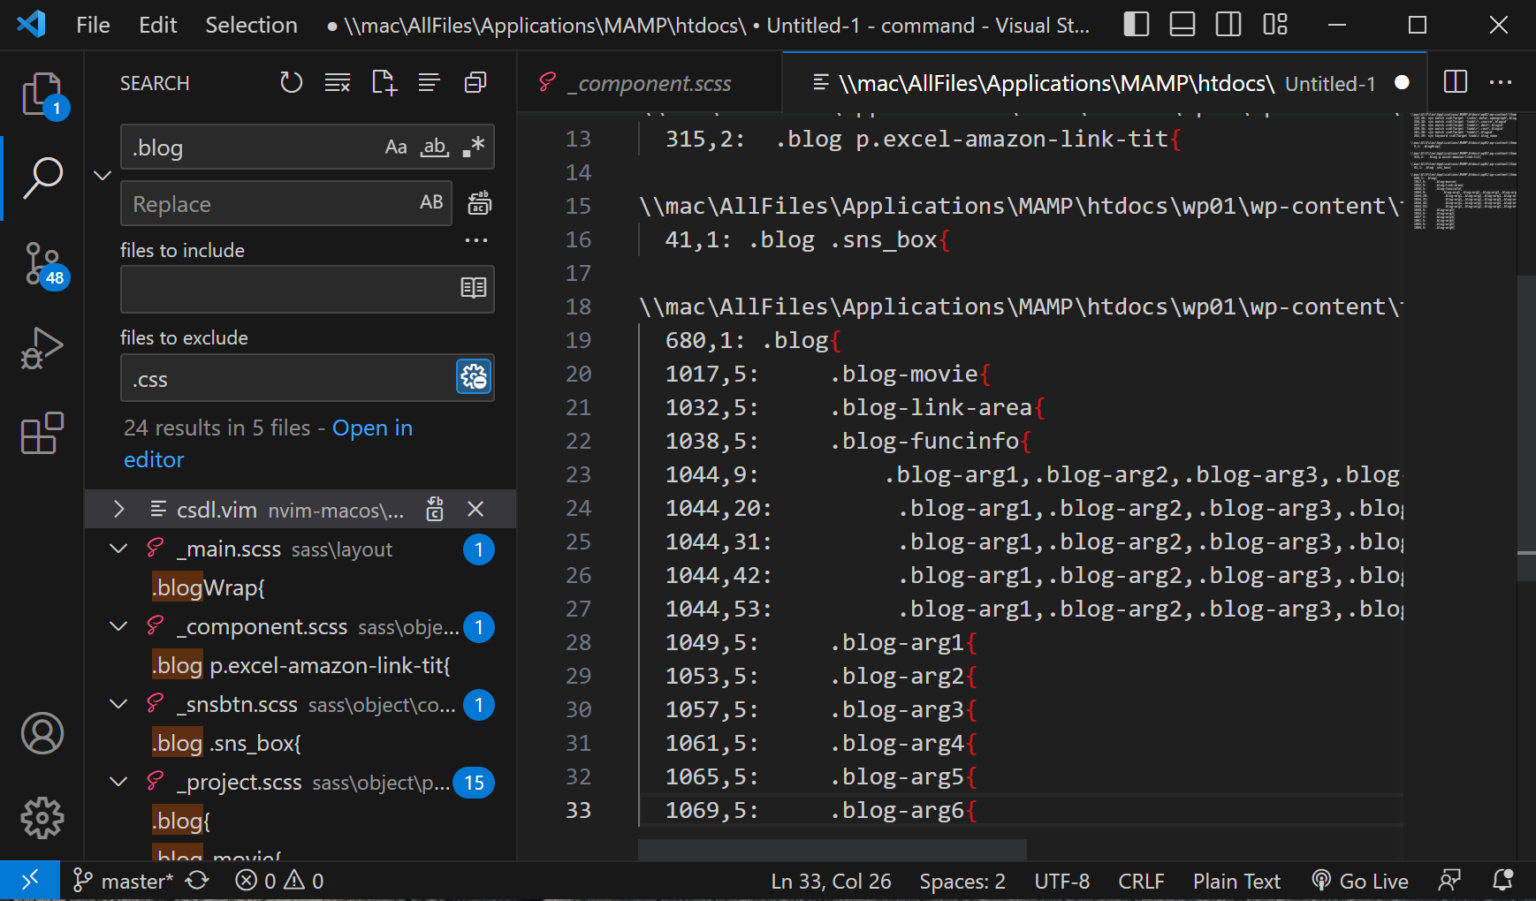Enable Match Case in search
The height and width of the screenshot is (901, 1536).
click(396, 147)
